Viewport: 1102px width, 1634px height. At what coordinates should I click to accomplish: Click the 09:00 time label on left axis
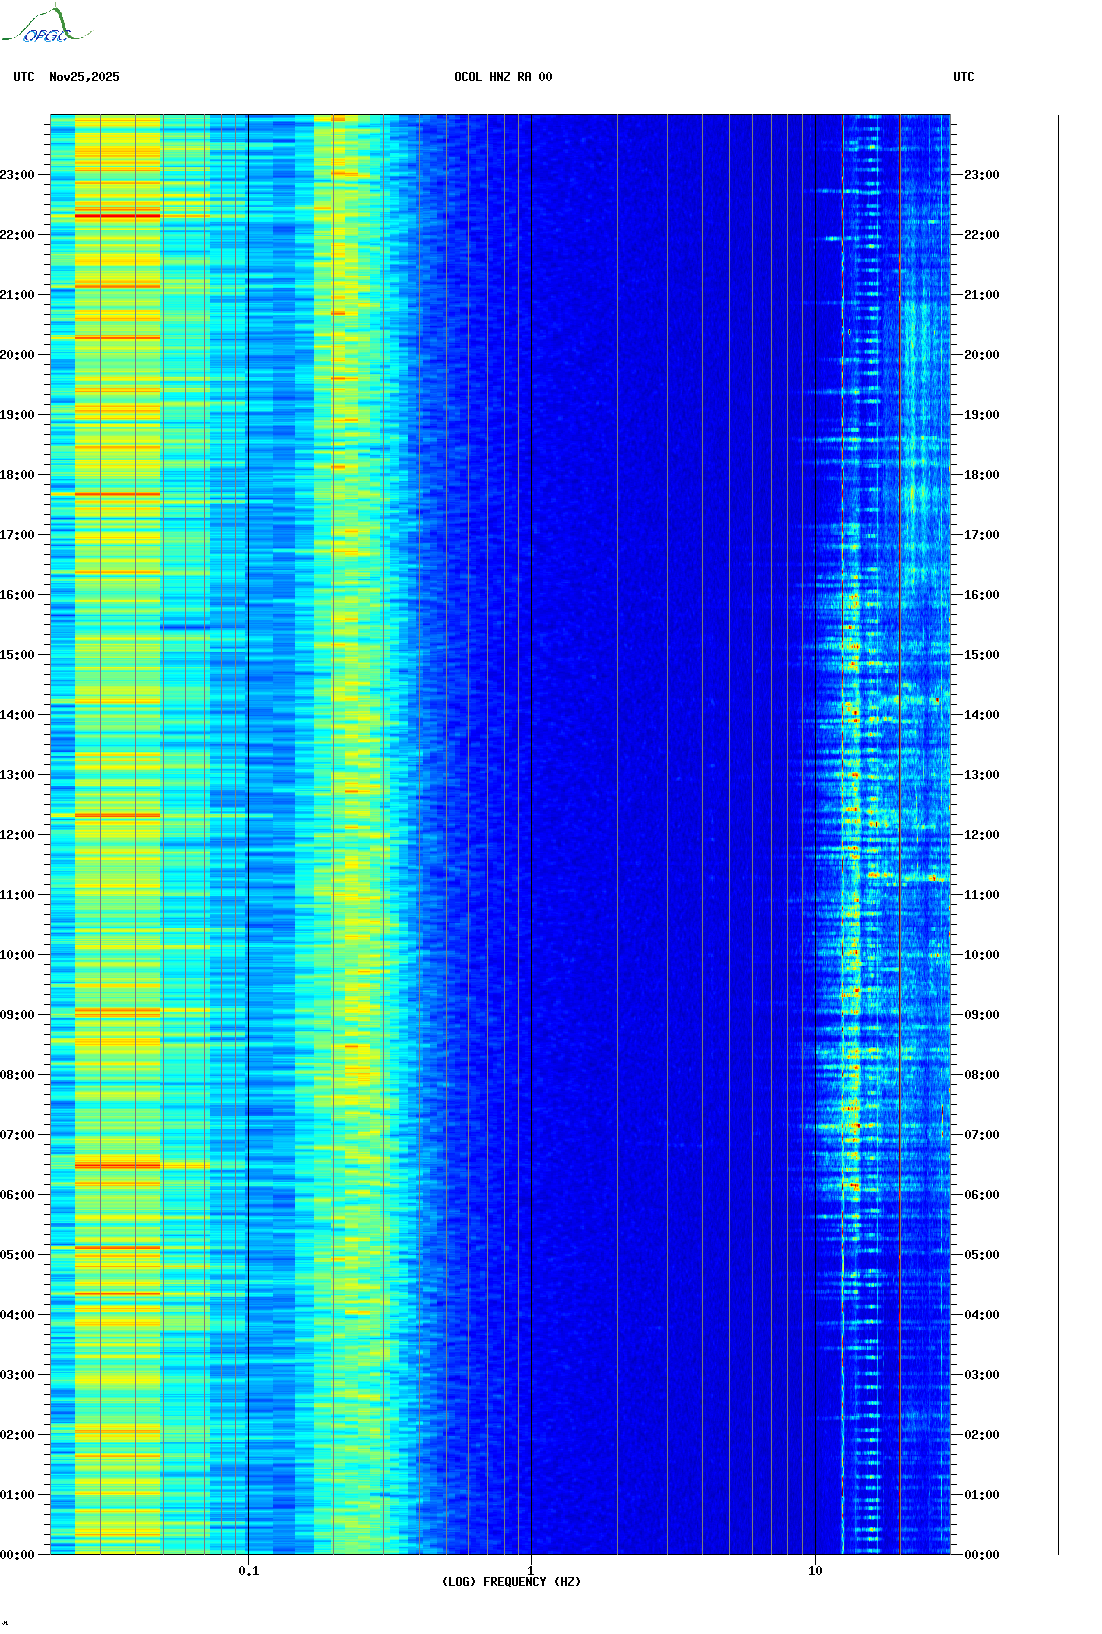[17, 1015]
